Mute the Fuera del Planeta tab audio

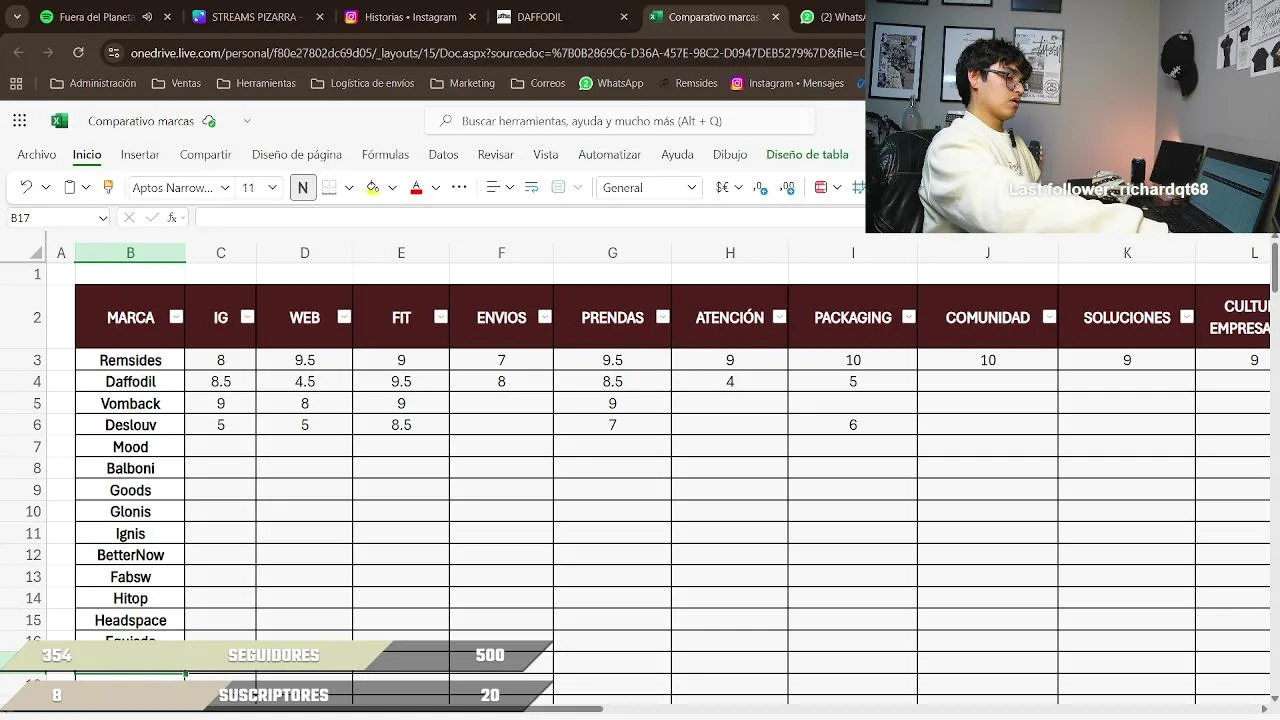(147, 17)
